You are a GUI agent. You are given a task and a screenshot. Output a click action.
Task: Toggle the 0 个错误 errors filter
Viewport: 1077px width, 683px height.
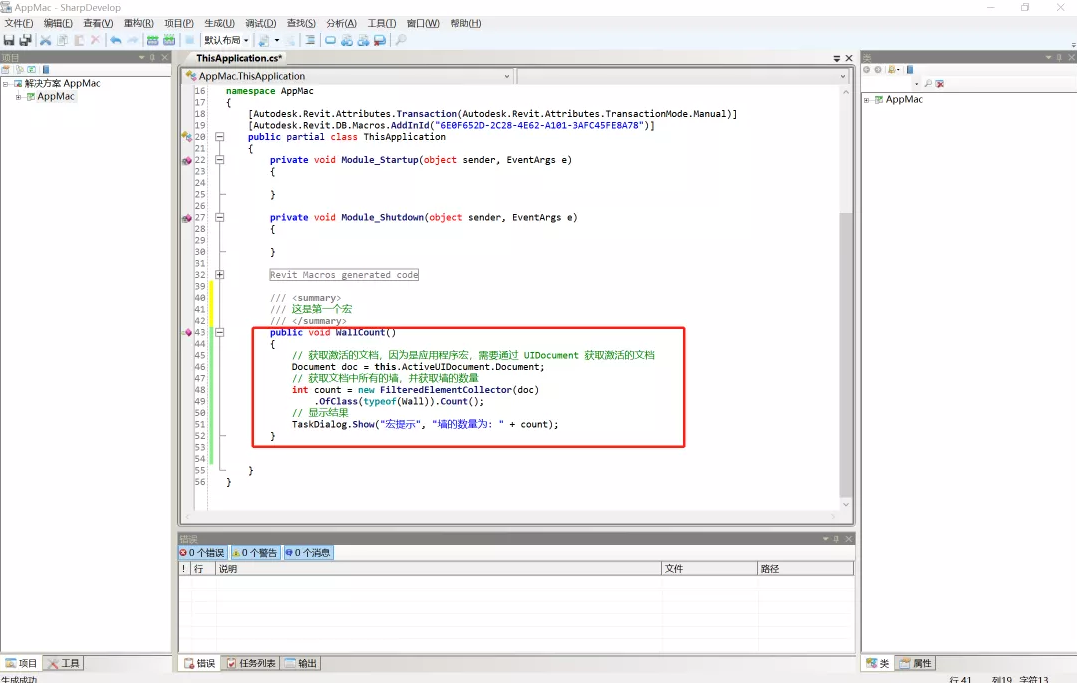[202, 552]
